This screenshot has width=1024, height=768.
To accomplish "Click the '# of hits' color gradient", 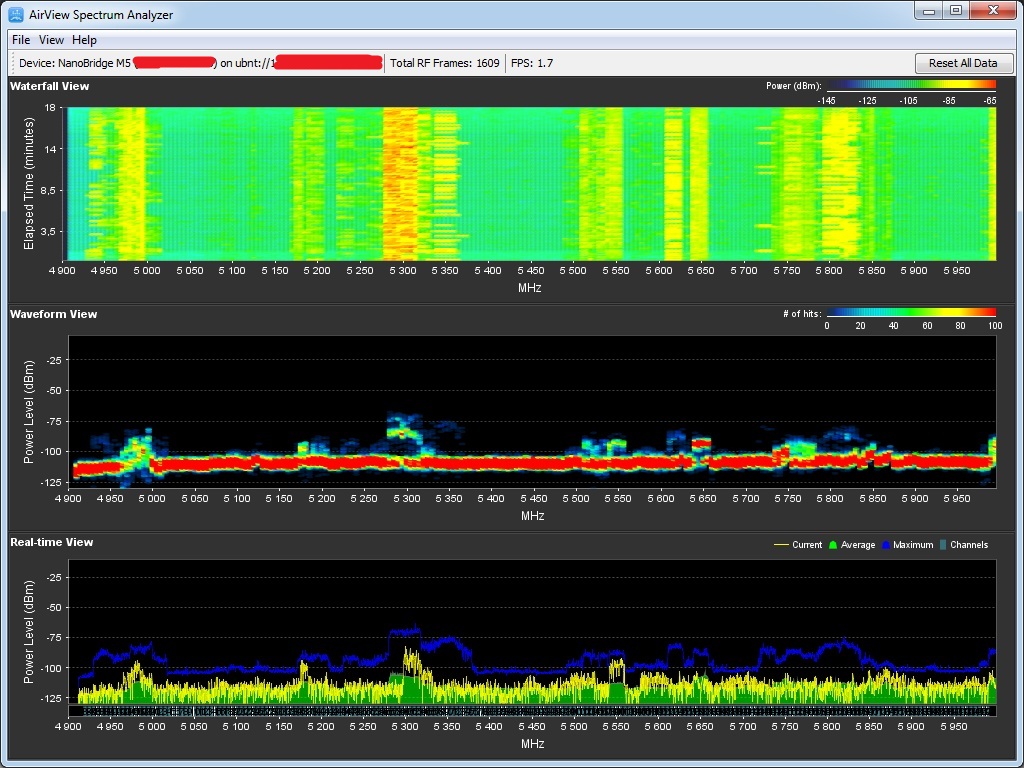I will [x=911, y=314].
